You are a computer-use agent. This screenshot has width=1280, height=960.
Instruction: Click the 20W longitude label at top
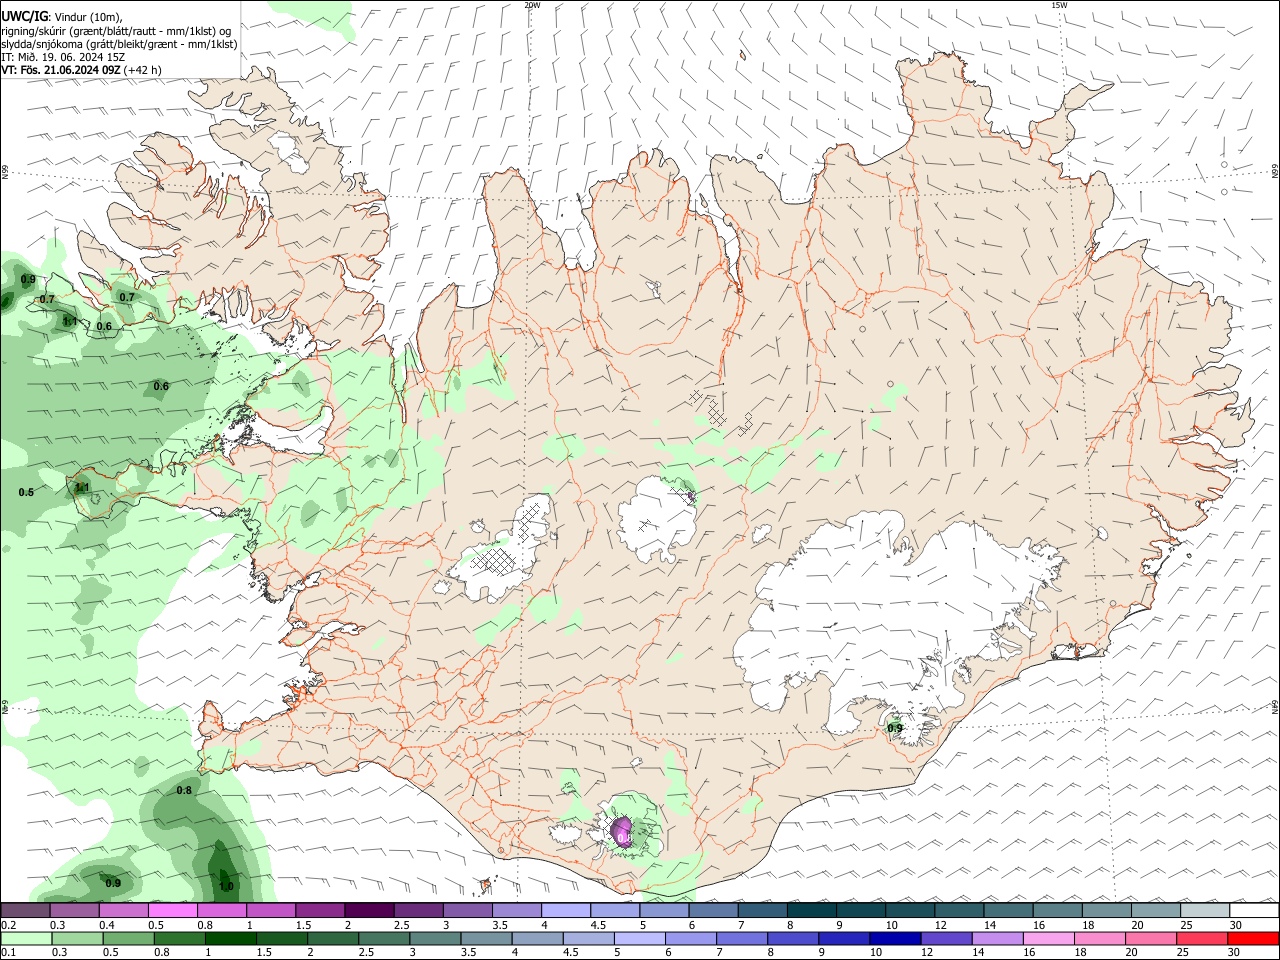click(532, 5)
